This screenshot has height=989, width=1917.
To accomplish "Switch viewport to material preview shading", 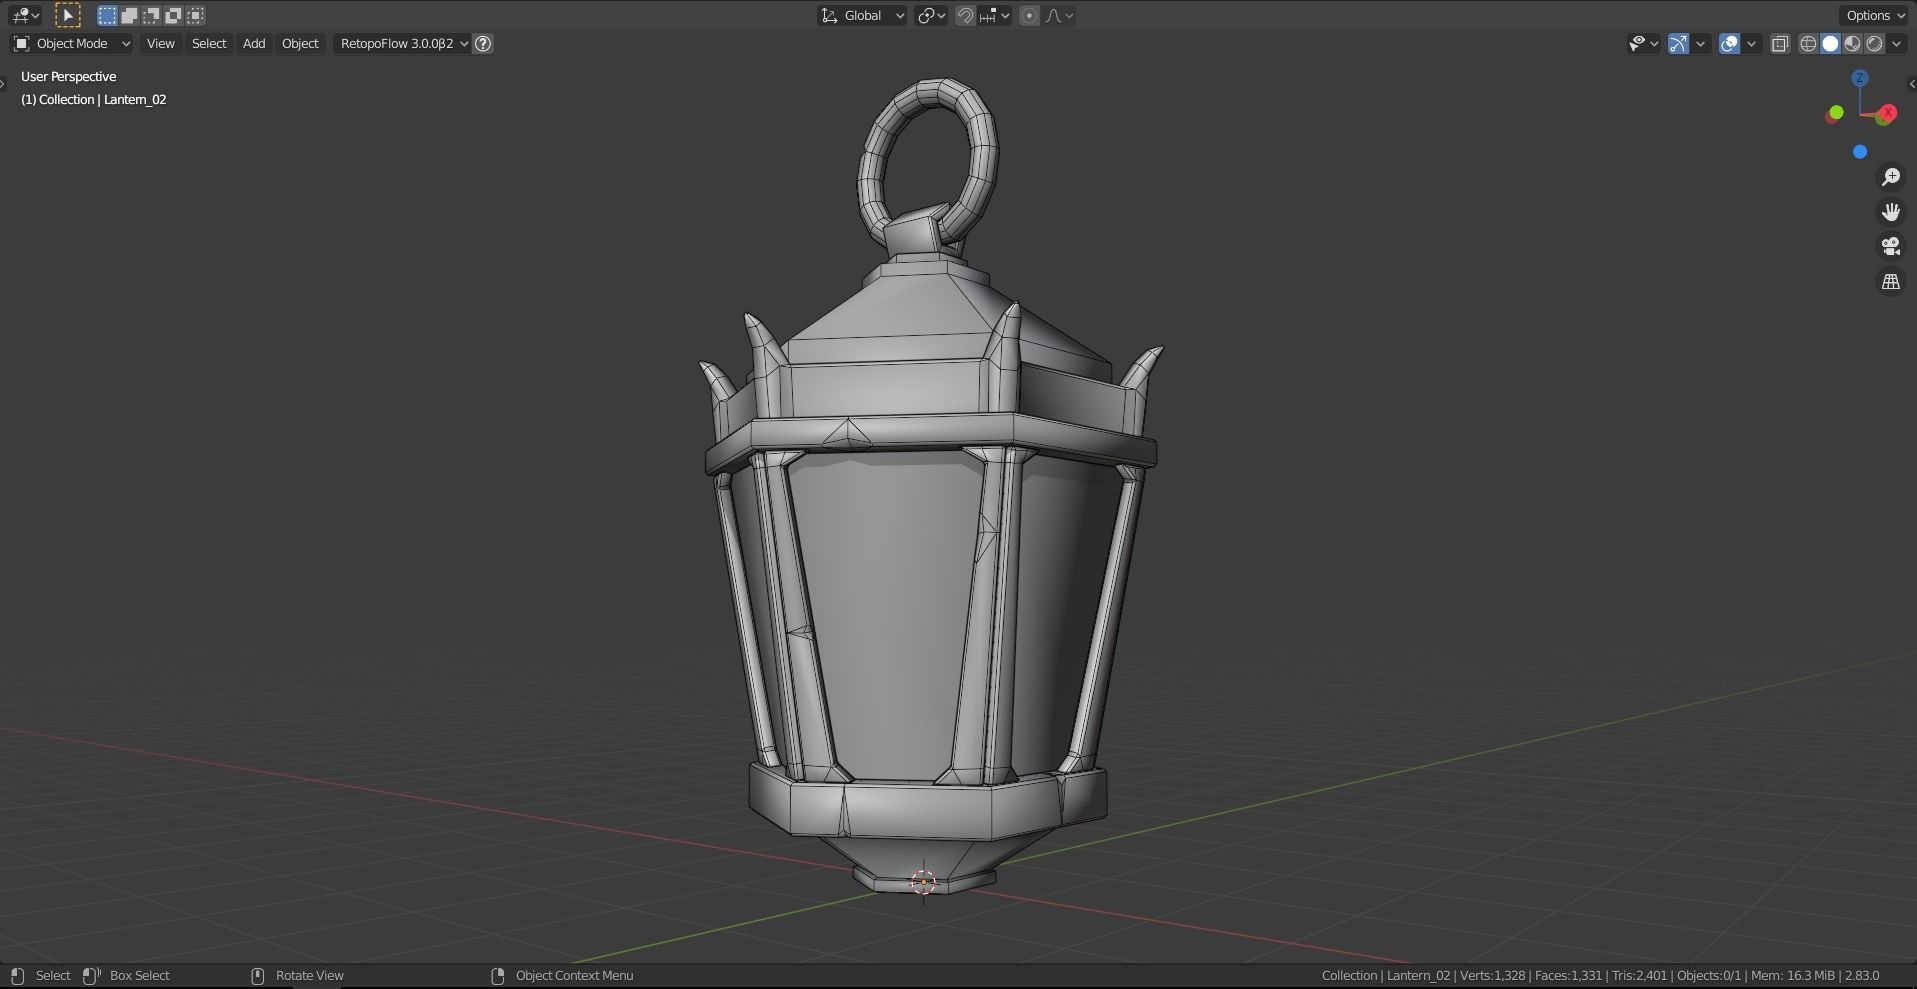I will [x=1851, y=43].
